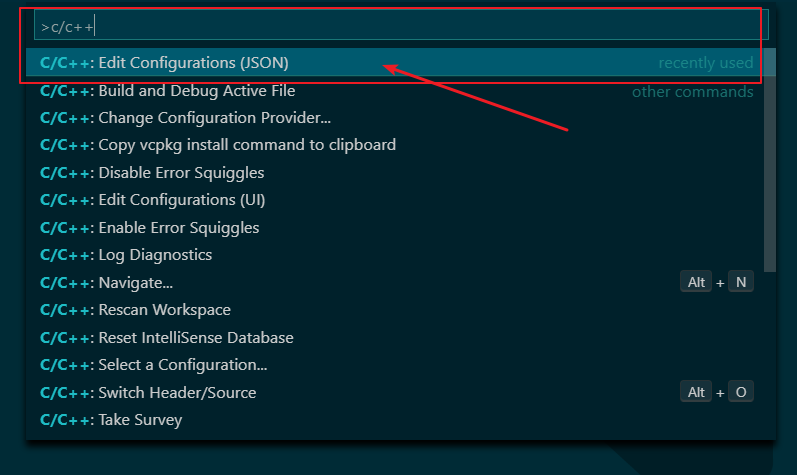
Task: Click the command palette search input
Action: pos(400,26)
